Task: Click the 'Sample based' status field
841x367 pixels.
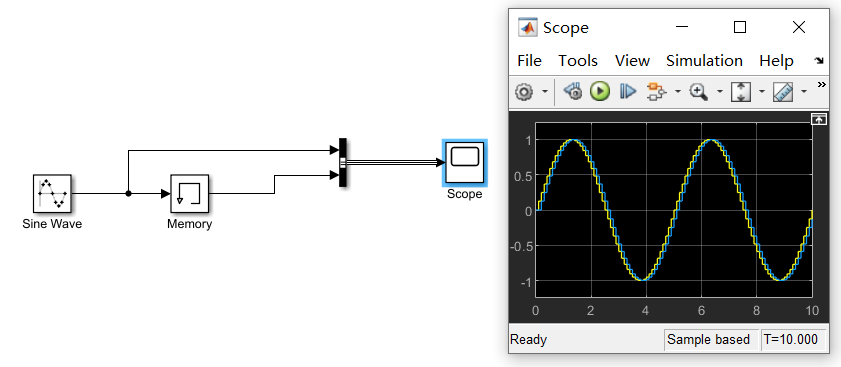Action: [x=711, y=340]
